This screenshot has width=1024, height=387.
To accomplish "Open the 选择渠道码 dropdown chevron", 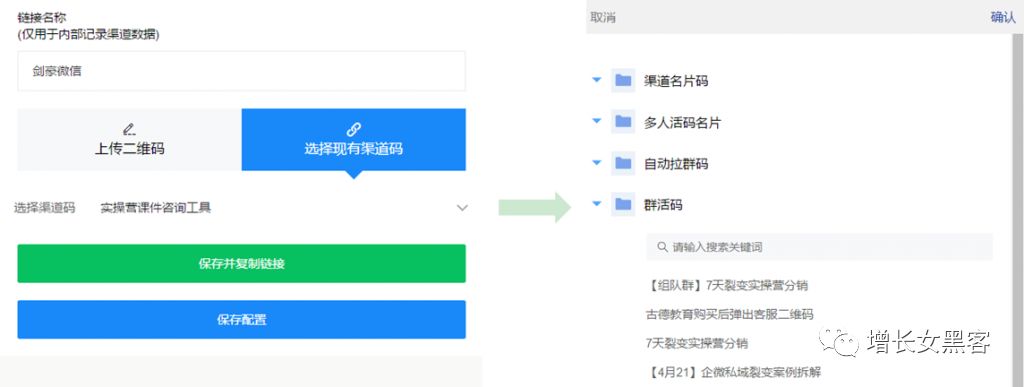I will 462,208.
